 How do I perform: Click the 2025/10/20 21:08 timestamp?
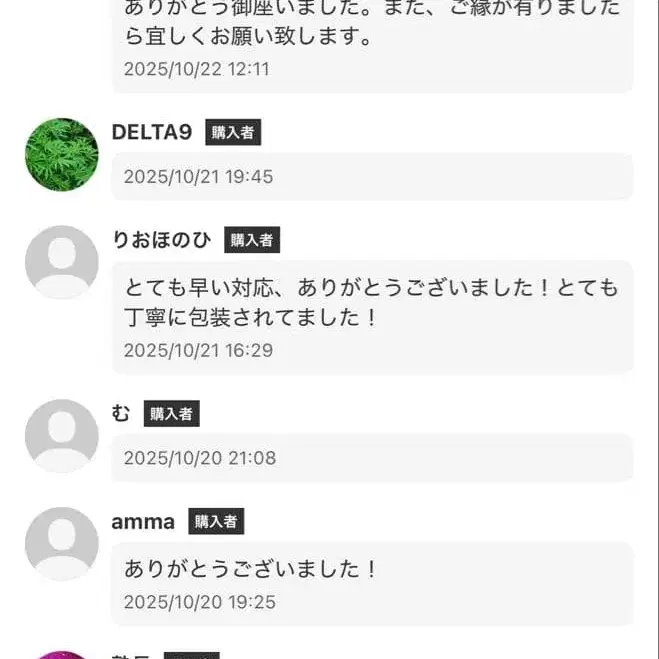tap(199, 458)
